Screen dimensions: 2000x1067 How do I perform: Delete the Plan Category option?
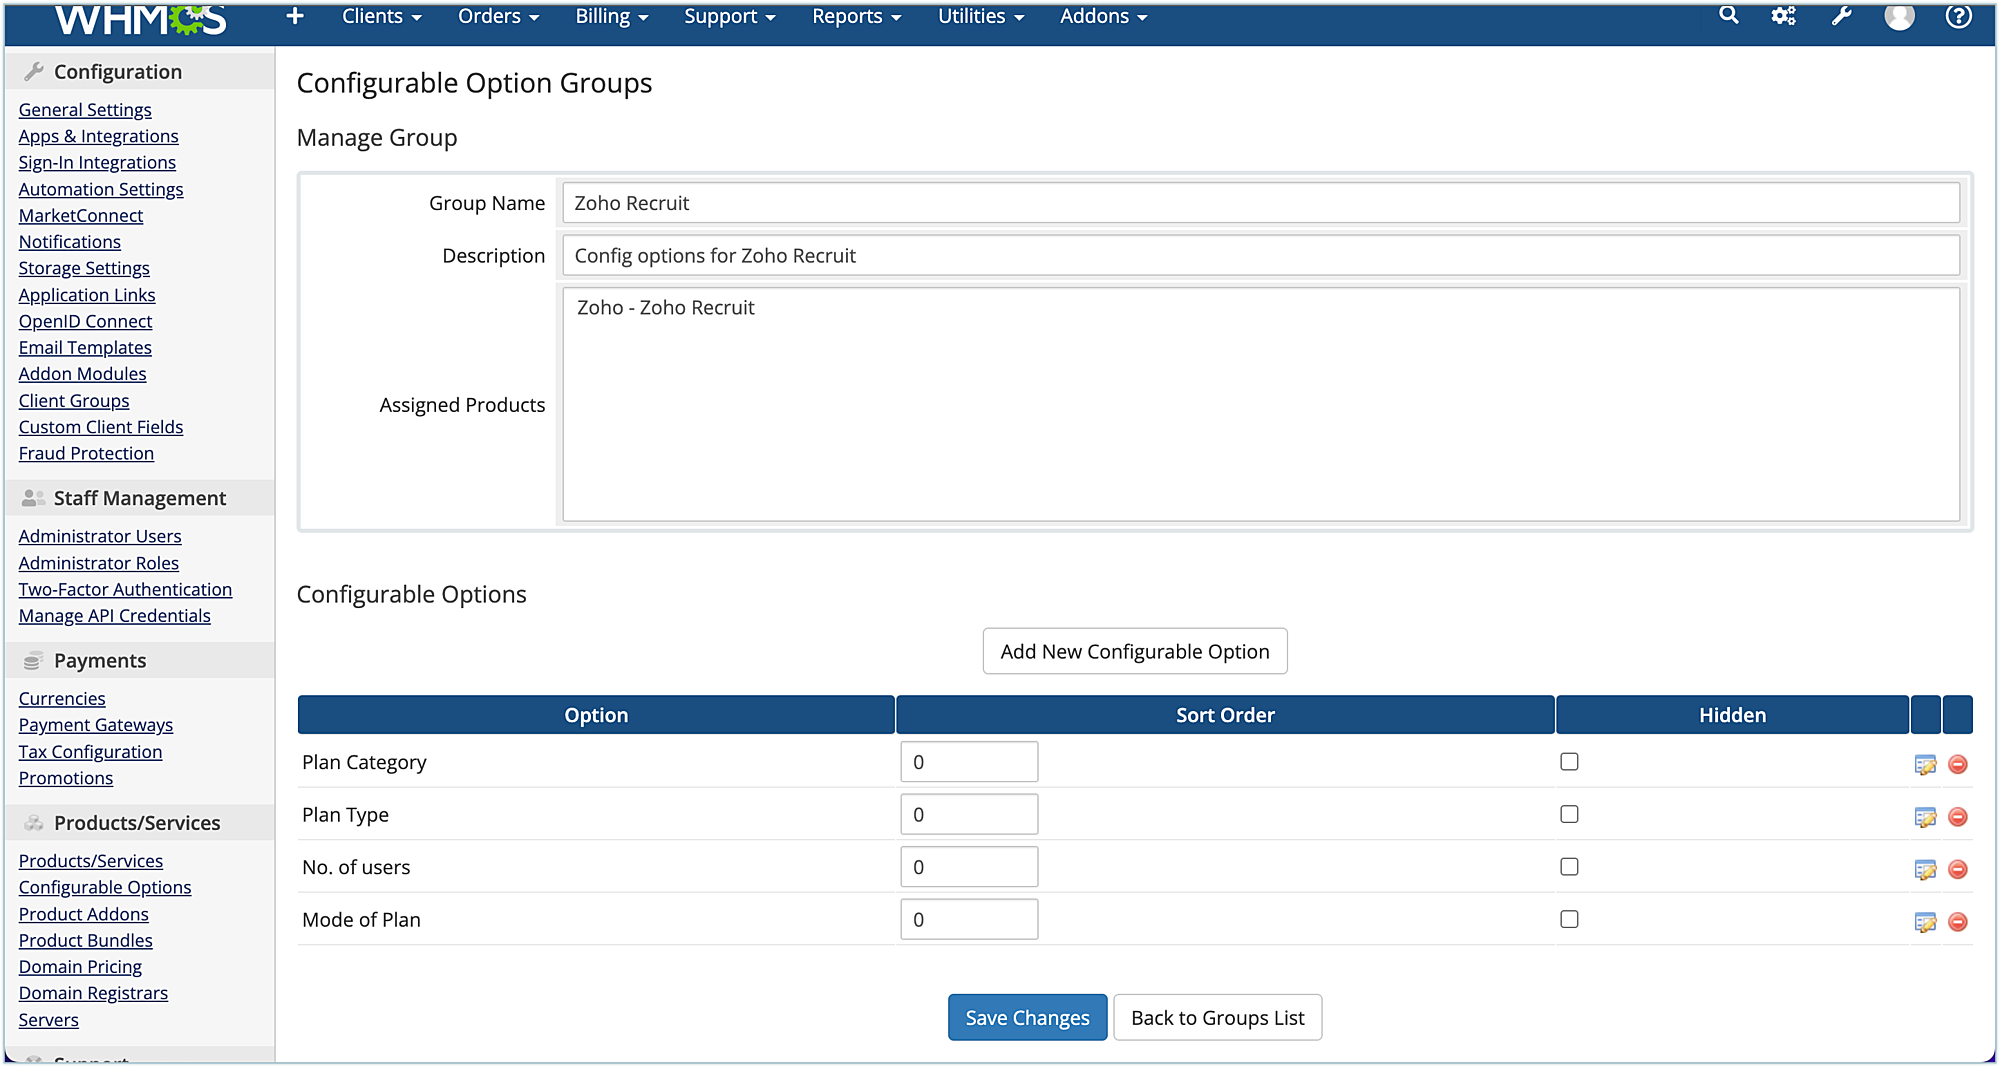click(x=1958, y=765)
